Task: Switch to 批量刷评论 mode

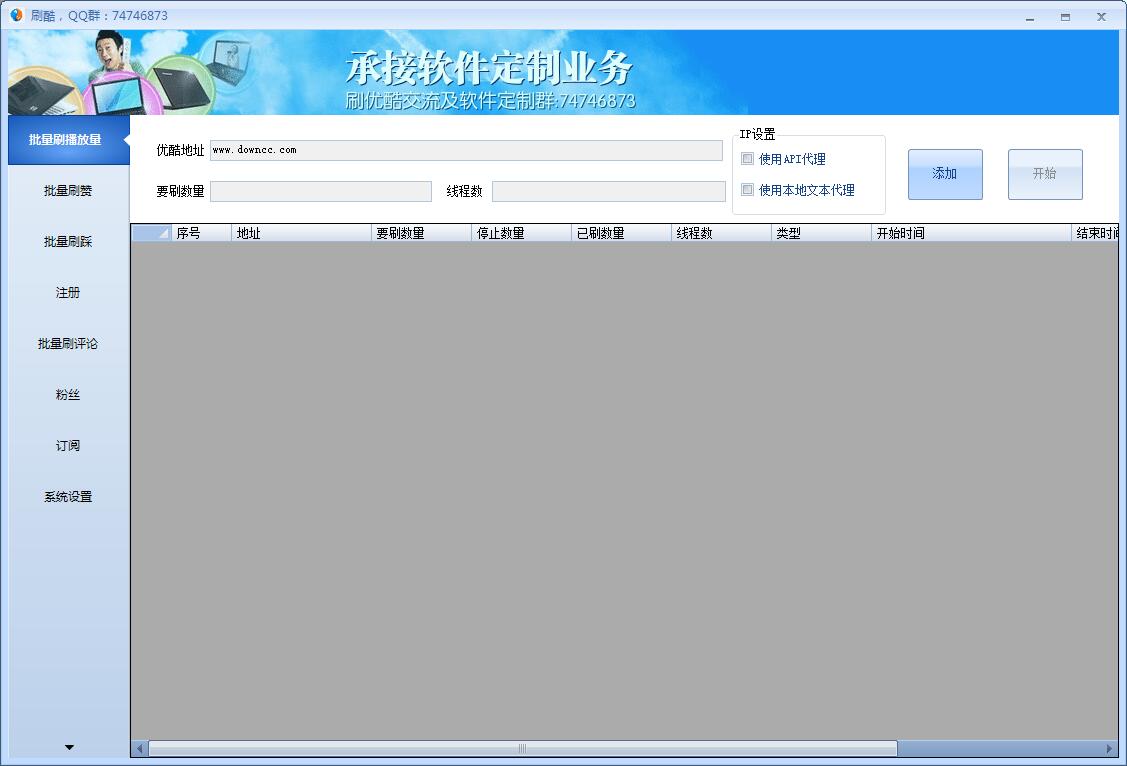Action: pos(66,343)
